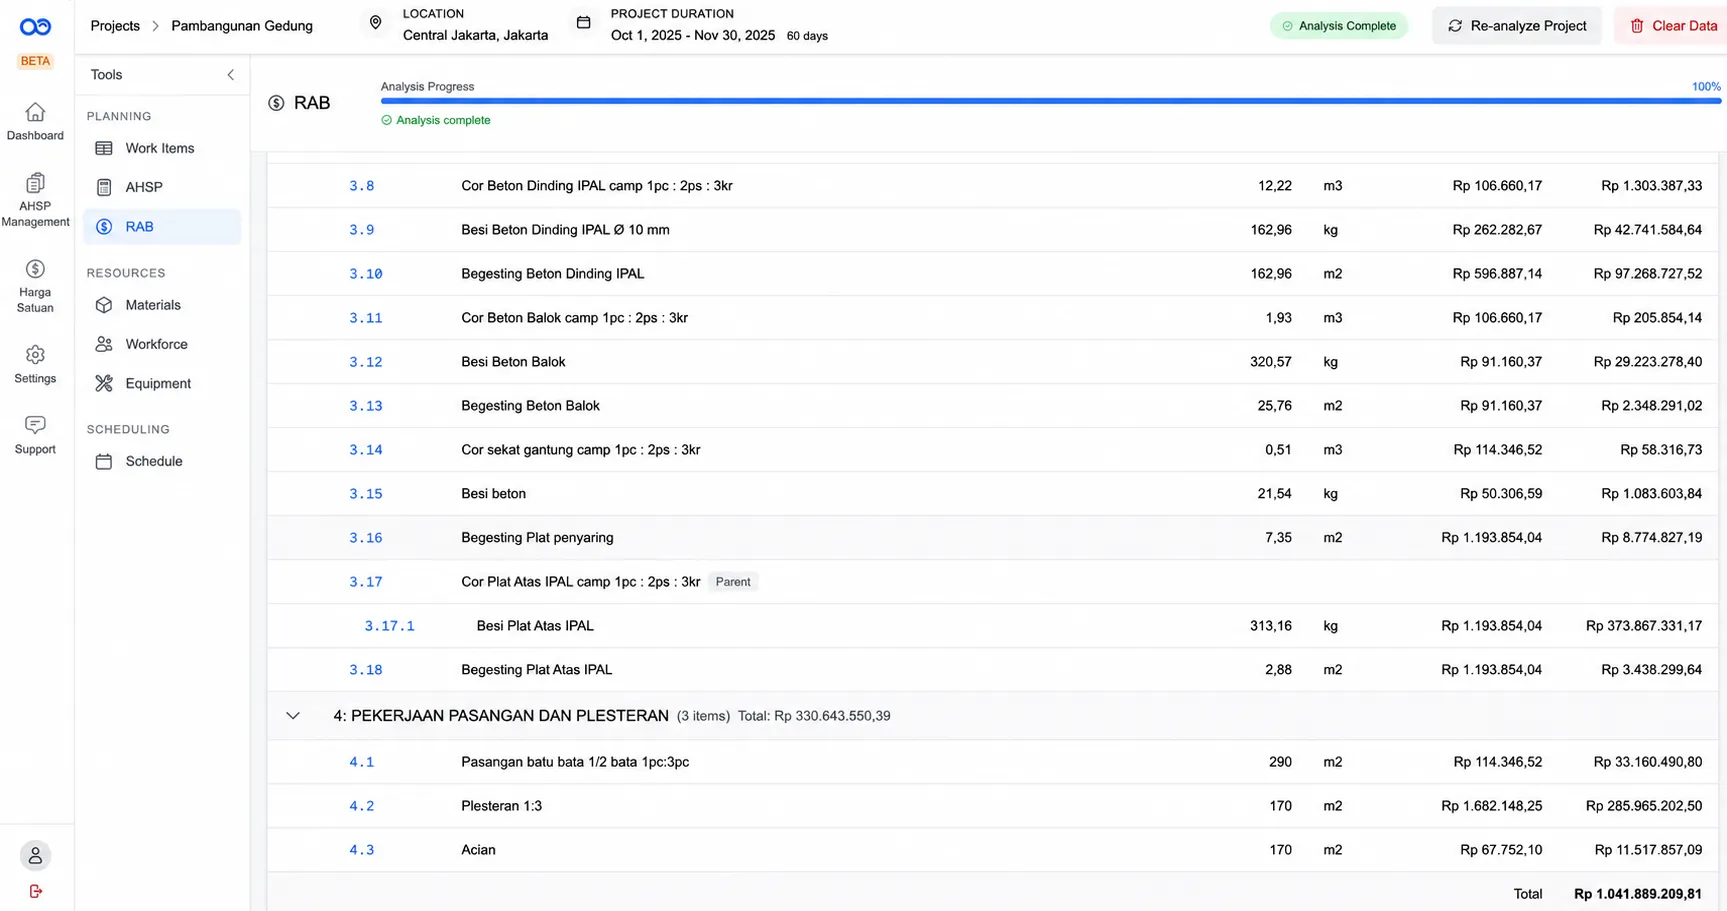
Task: Open Settings gear icon
Action: tap(35, 355)
